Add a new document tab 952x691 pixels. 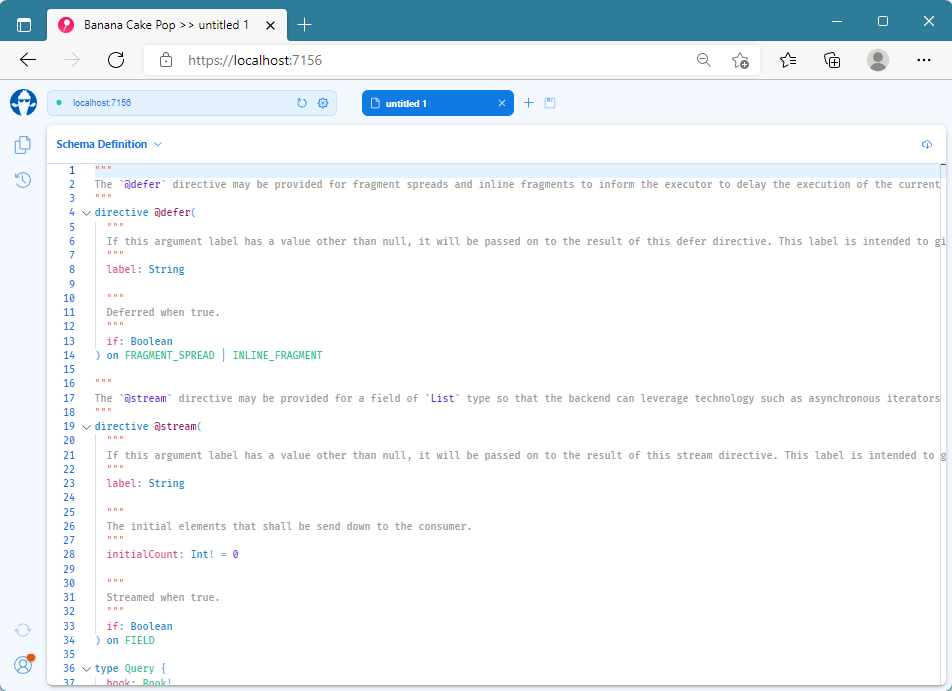point(528,102)
